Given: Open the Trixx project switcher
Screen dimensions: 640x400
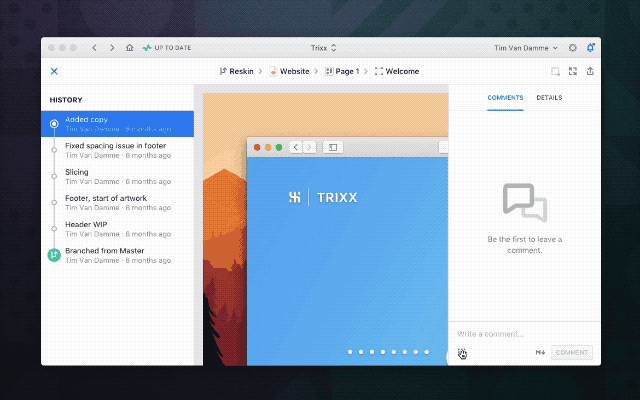Looking at the screenshot, I should 323,48.
